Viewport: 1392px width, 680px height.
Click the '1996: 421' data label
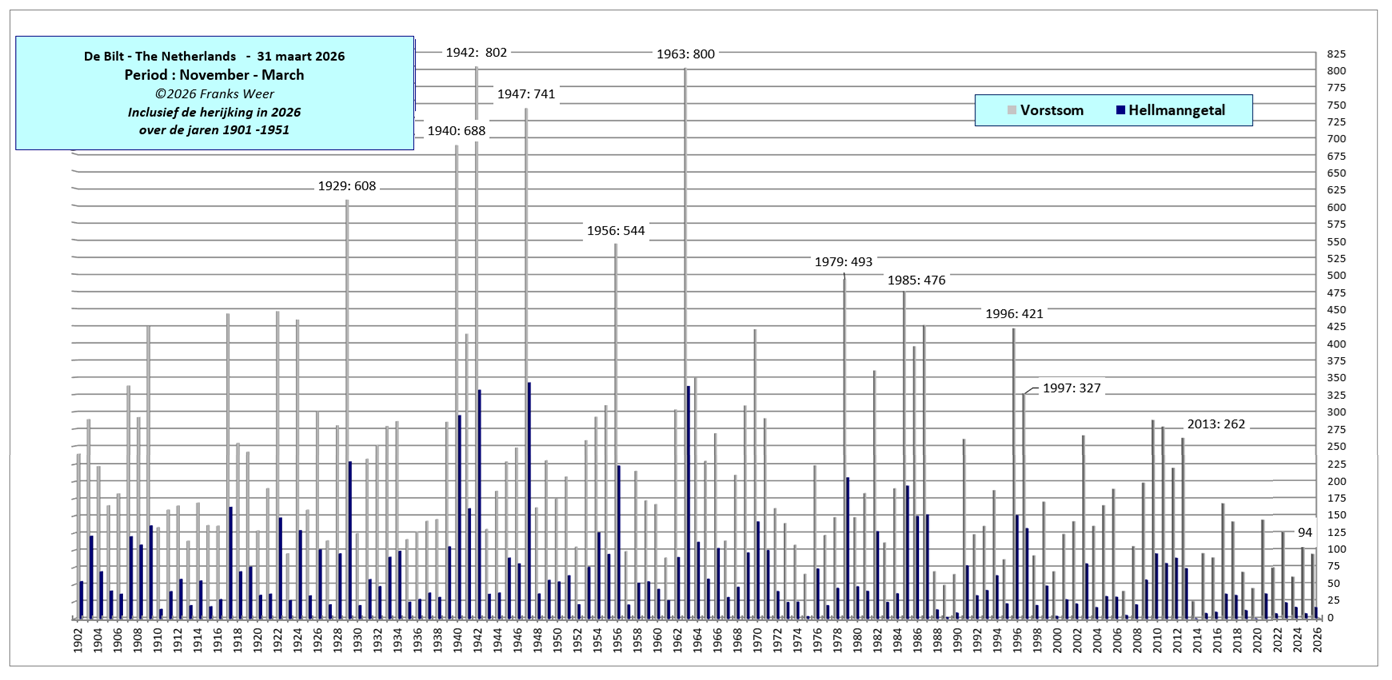point(1014,313)
